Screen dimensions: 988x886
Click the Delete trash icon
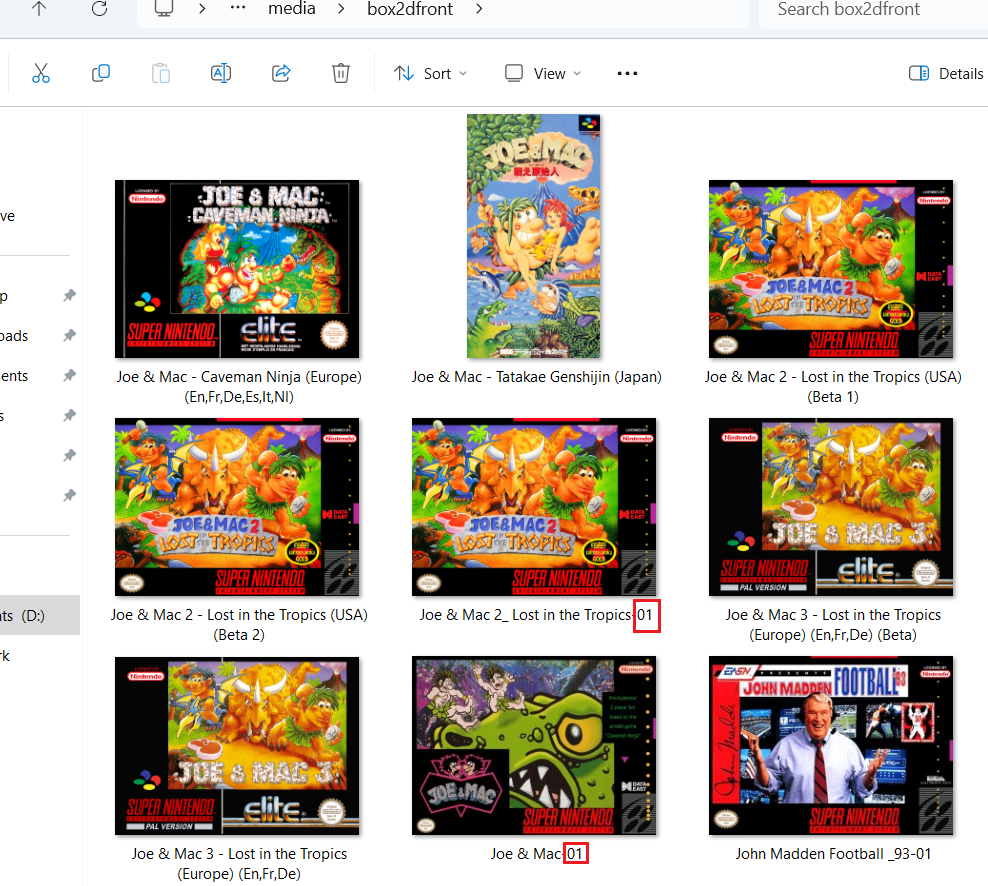(x=341, y=73)
